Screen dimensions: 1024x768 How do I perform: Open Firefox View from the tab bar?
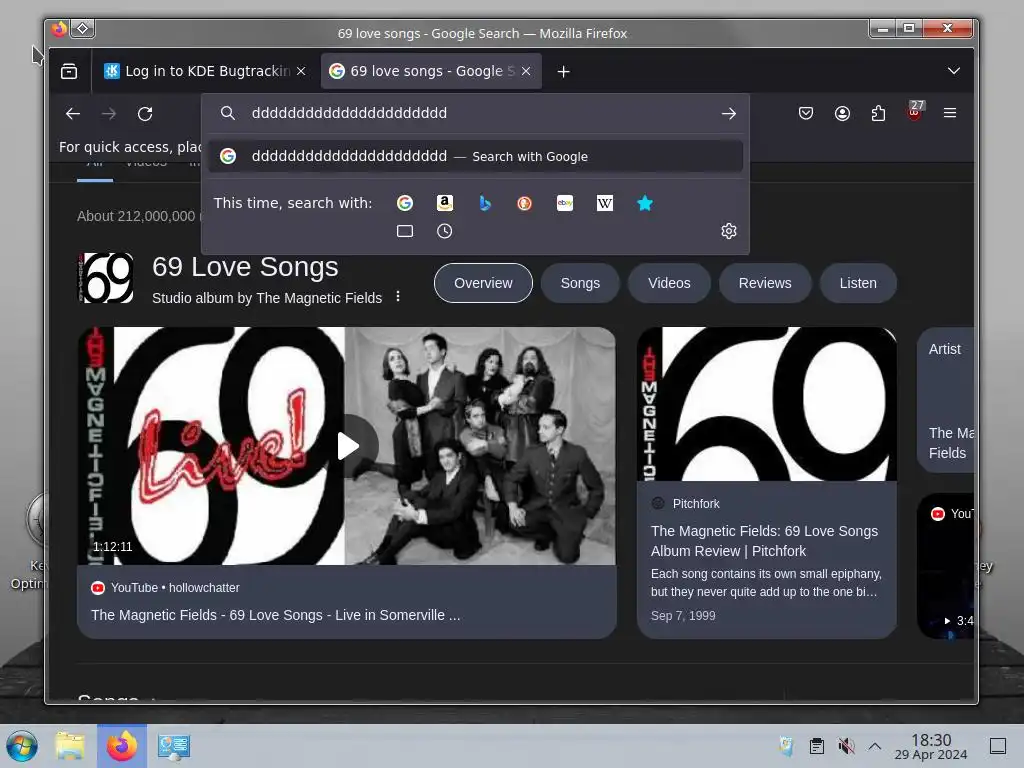point(69,71)
